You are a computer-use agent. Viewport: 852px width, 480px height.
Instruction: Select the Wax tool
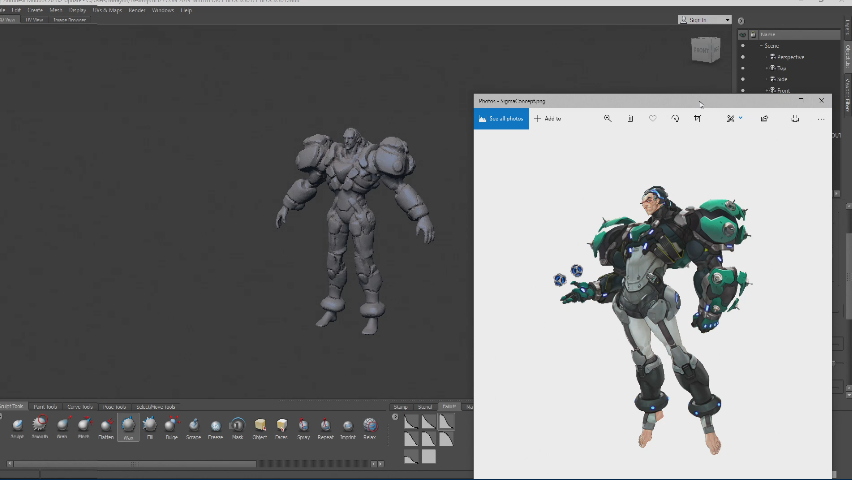click(x=128, y=427)
